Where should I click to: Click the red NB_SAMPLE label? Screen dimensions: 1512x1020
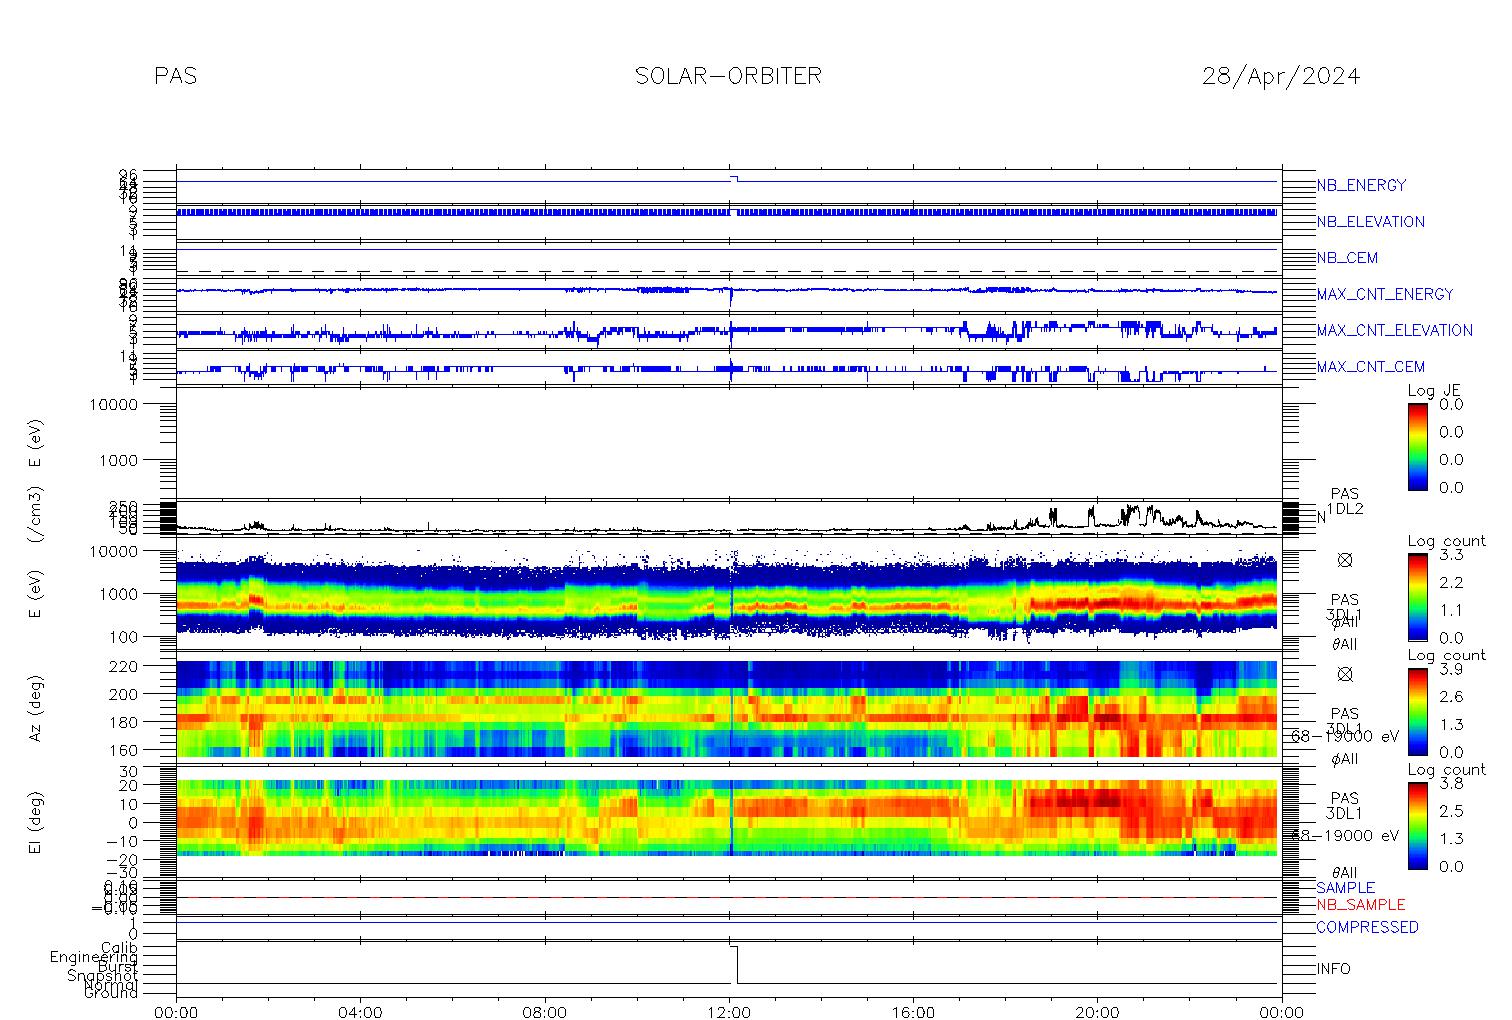(x=1360, y=904)
